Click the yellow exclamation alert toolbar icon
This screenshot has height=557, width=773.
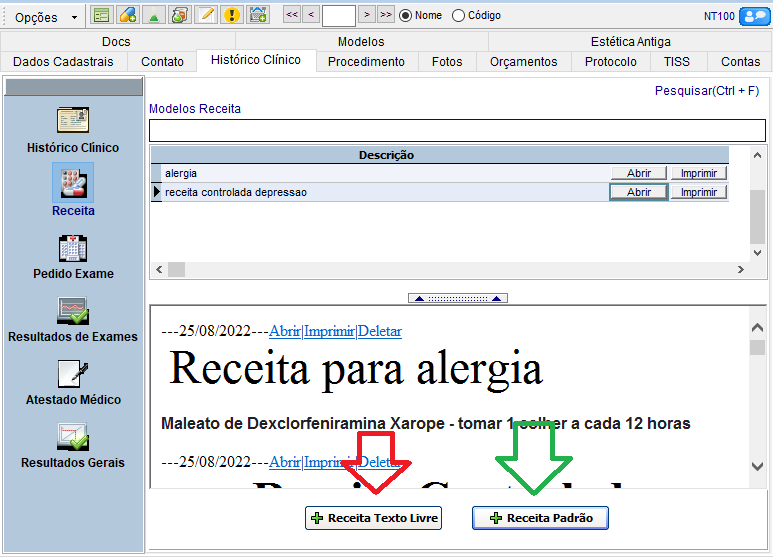(x=232, y=15)
